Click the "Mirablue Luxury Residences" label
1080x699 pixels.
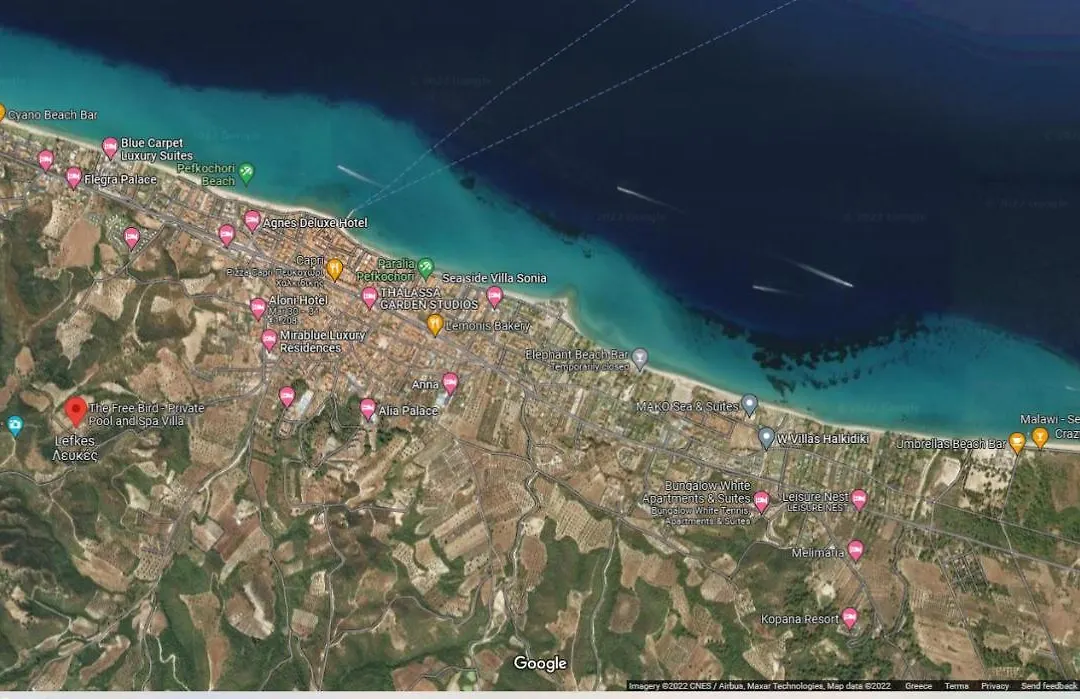pos(322,341)
